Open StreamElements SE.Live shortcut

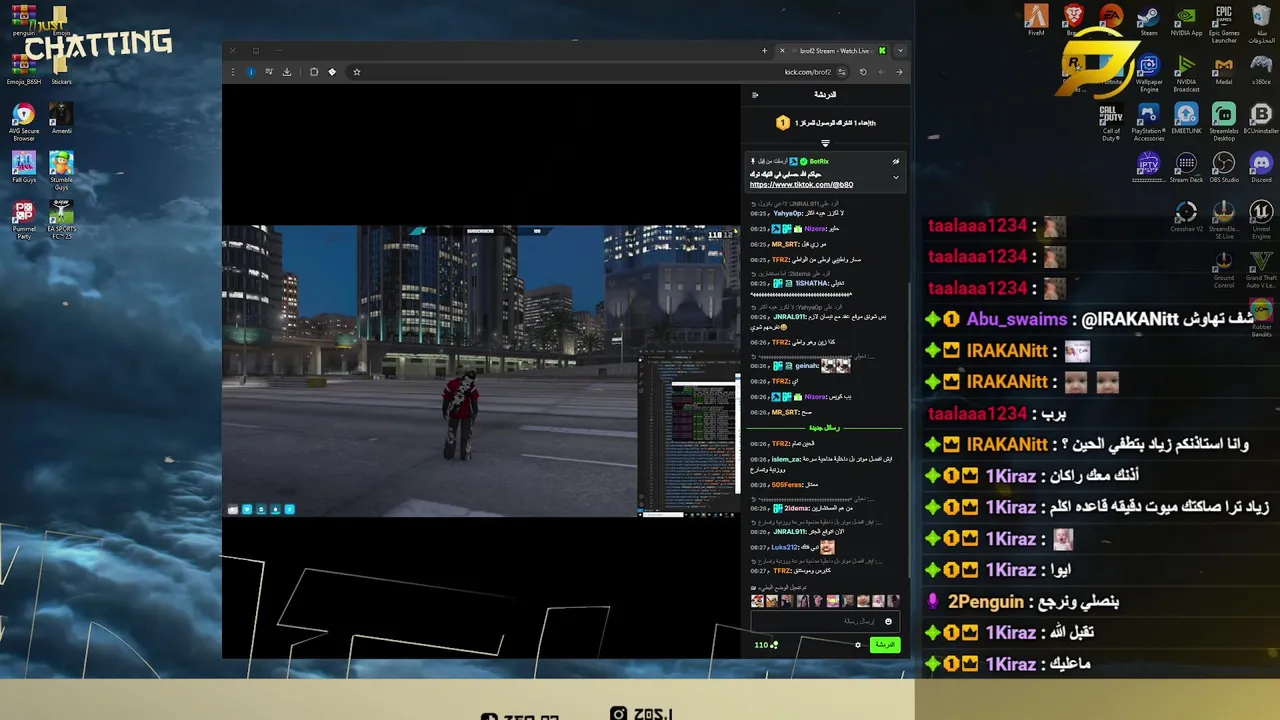pos(1224,219)
